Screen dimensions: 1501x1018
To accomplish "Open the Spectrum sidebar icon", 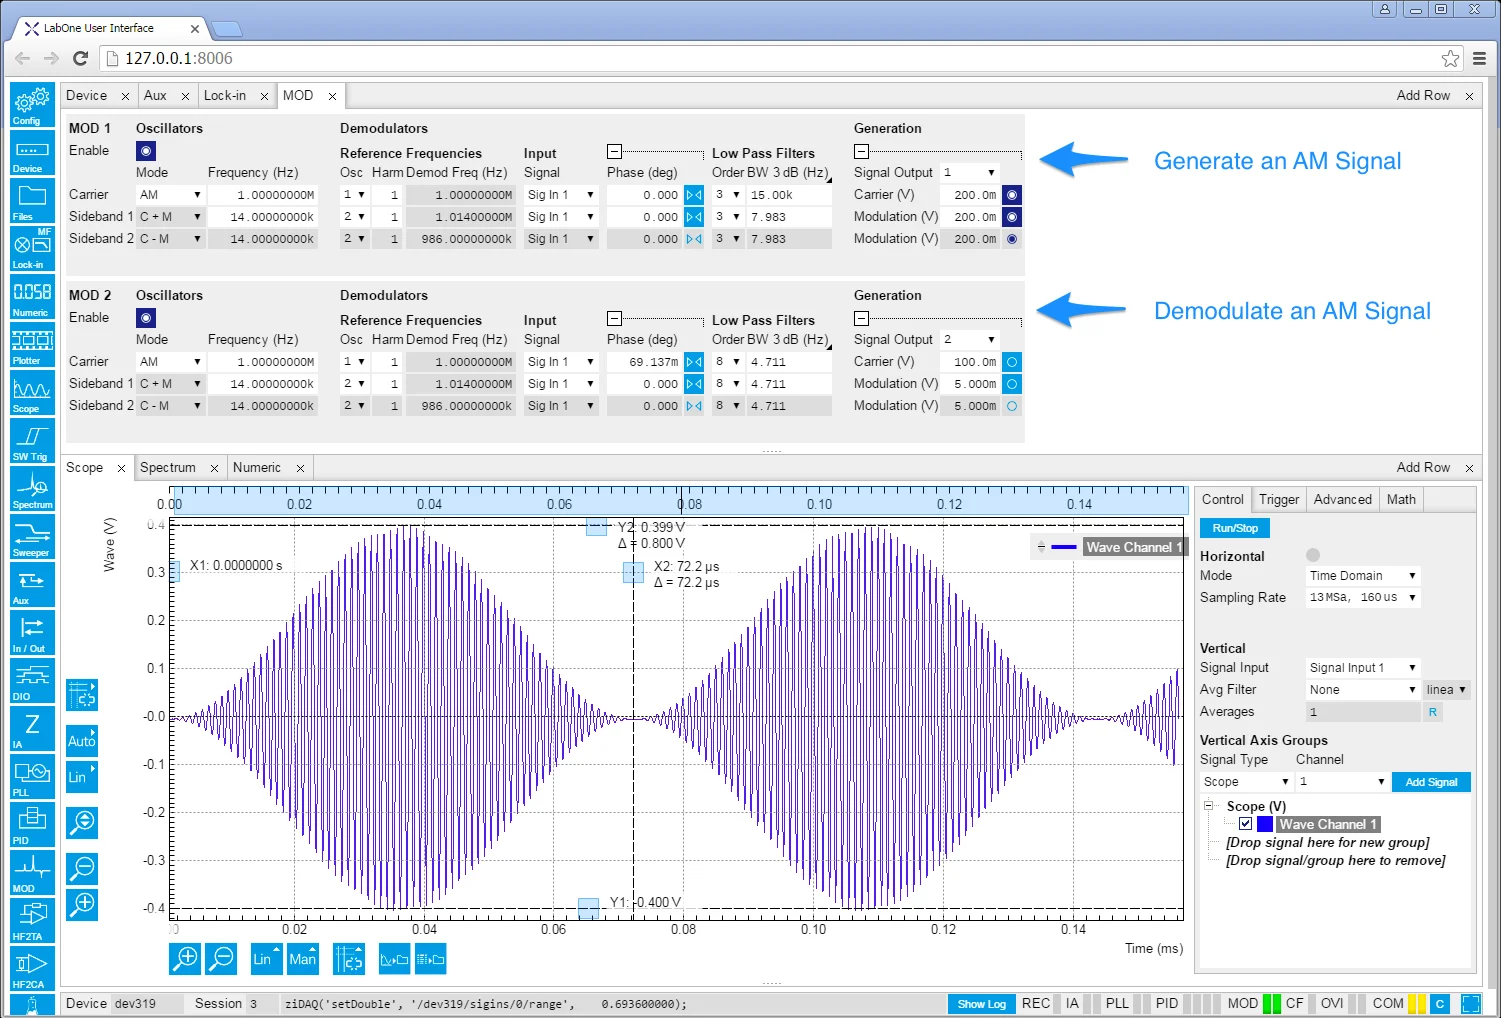I will click(32, 489).
